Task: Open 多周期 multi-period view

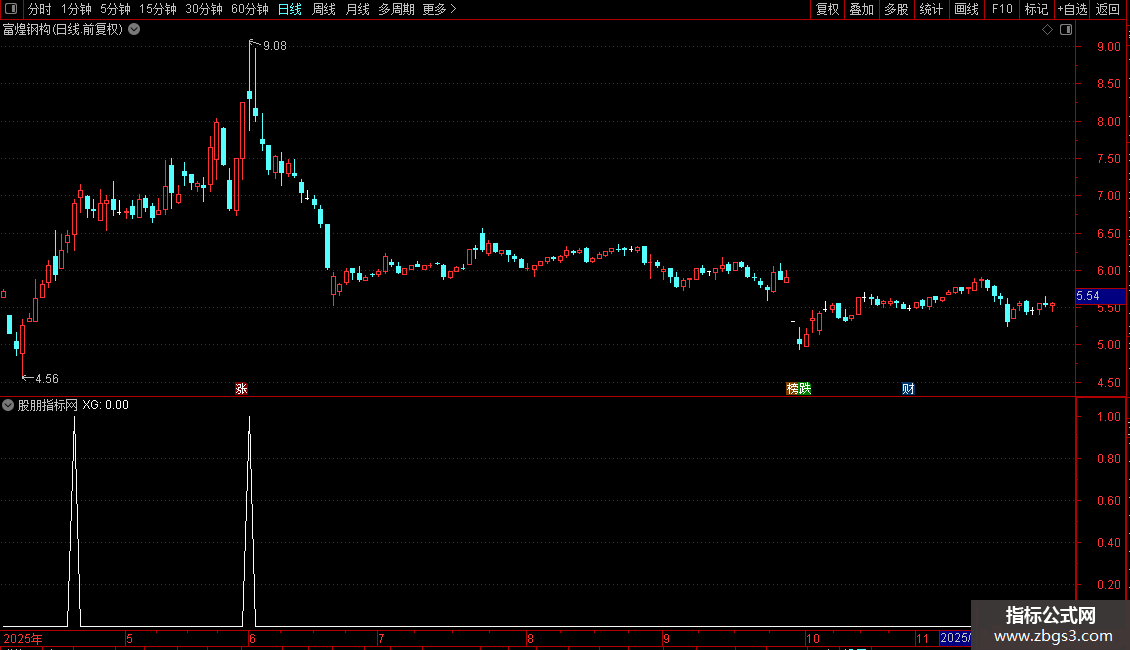Action: [396, 9]
